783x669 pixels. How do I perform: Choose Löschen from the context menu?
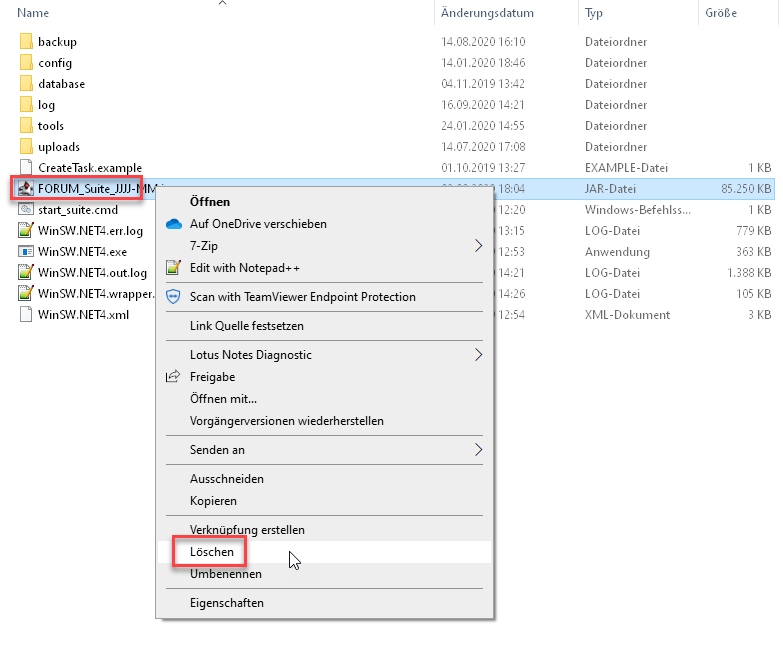[x=212, y=552]
